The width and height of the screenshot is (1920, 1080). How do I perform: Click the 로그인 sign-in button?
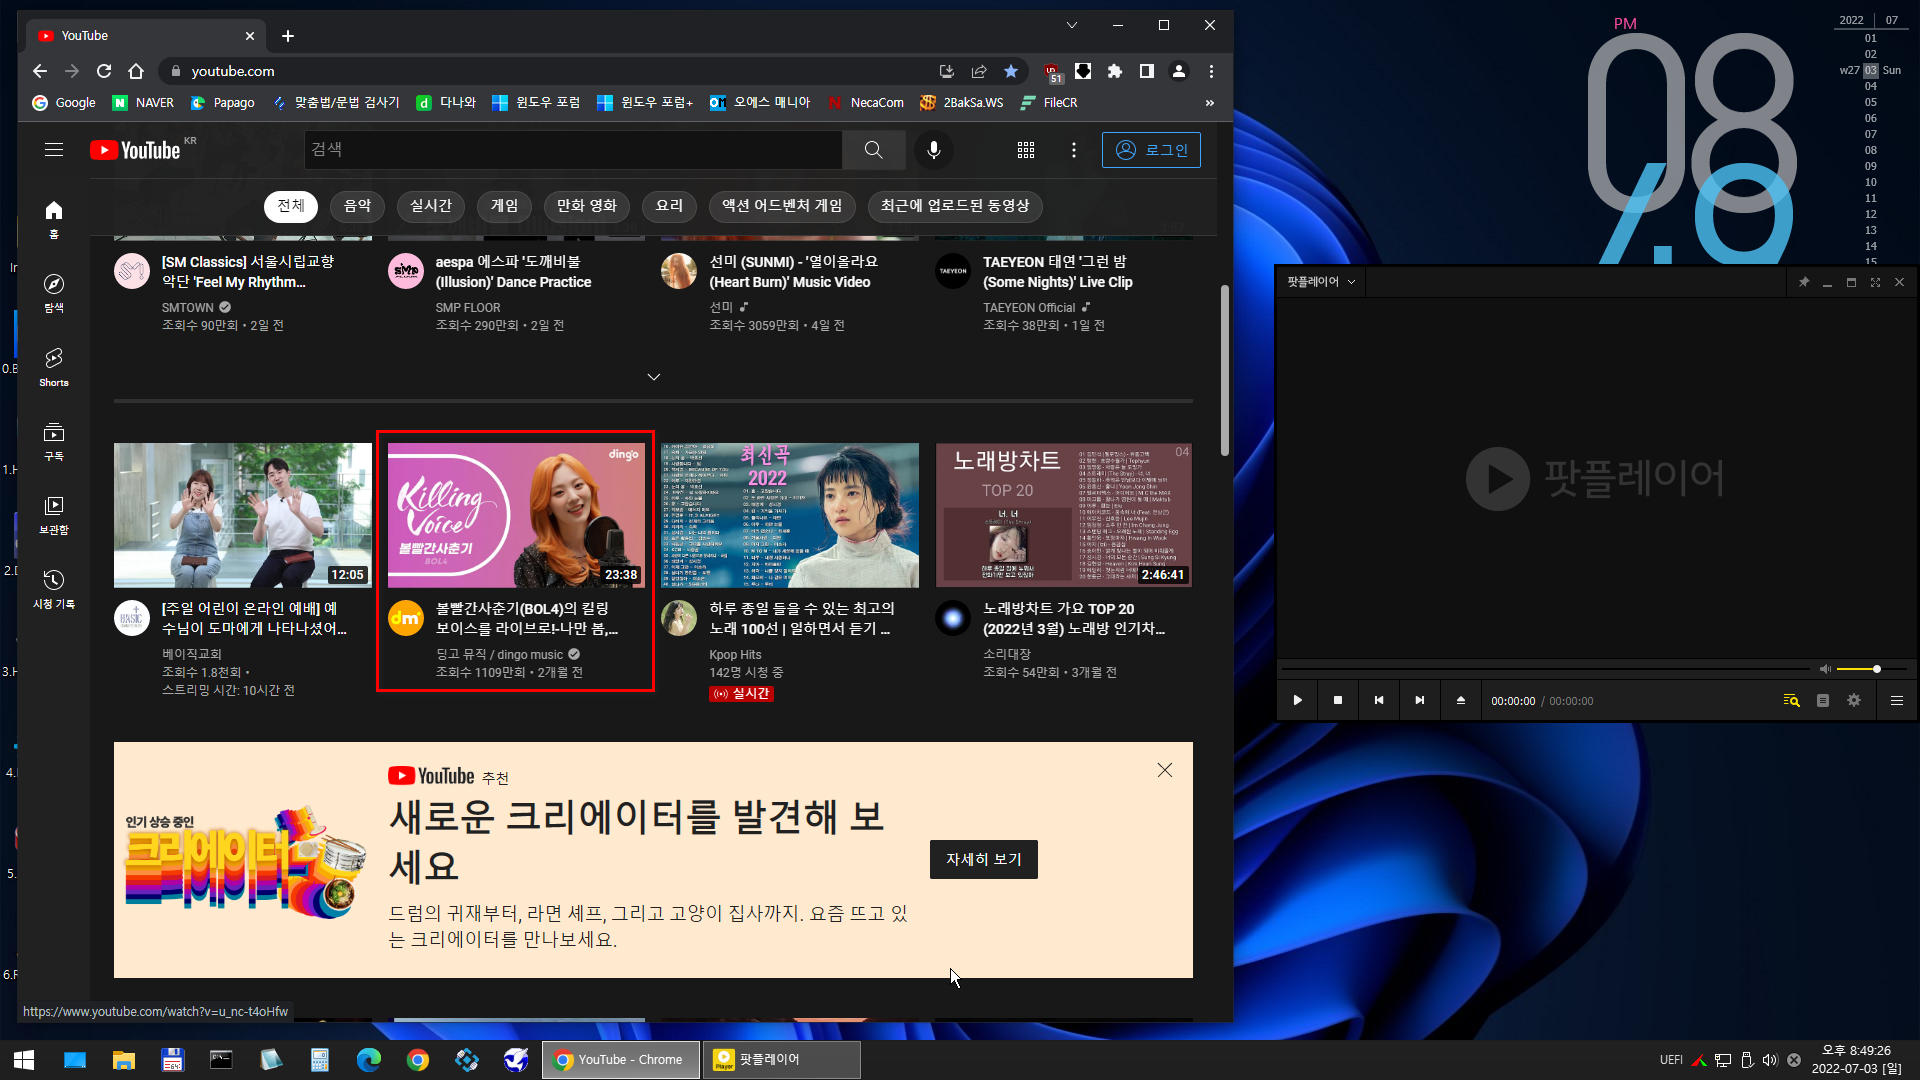pos(1151,150)
